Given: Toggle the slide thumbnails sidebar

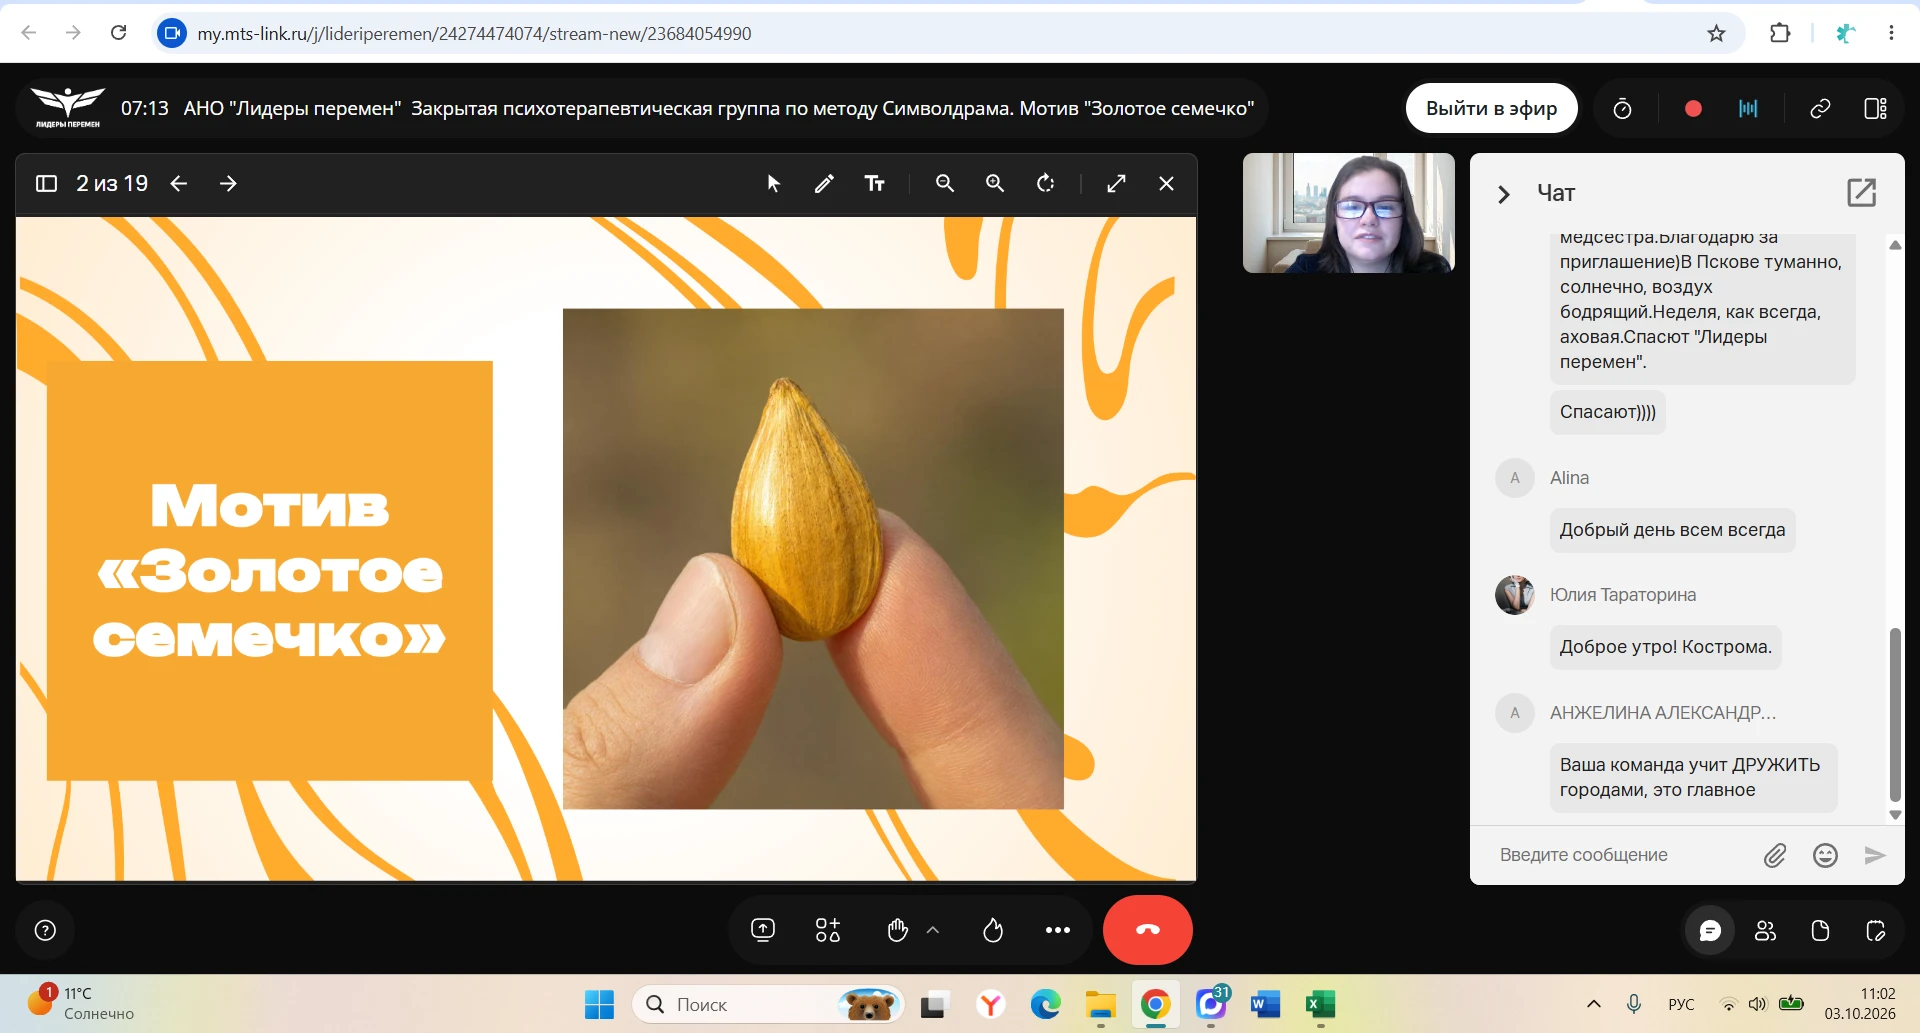Looking at the screenshot, I should 46,184.
